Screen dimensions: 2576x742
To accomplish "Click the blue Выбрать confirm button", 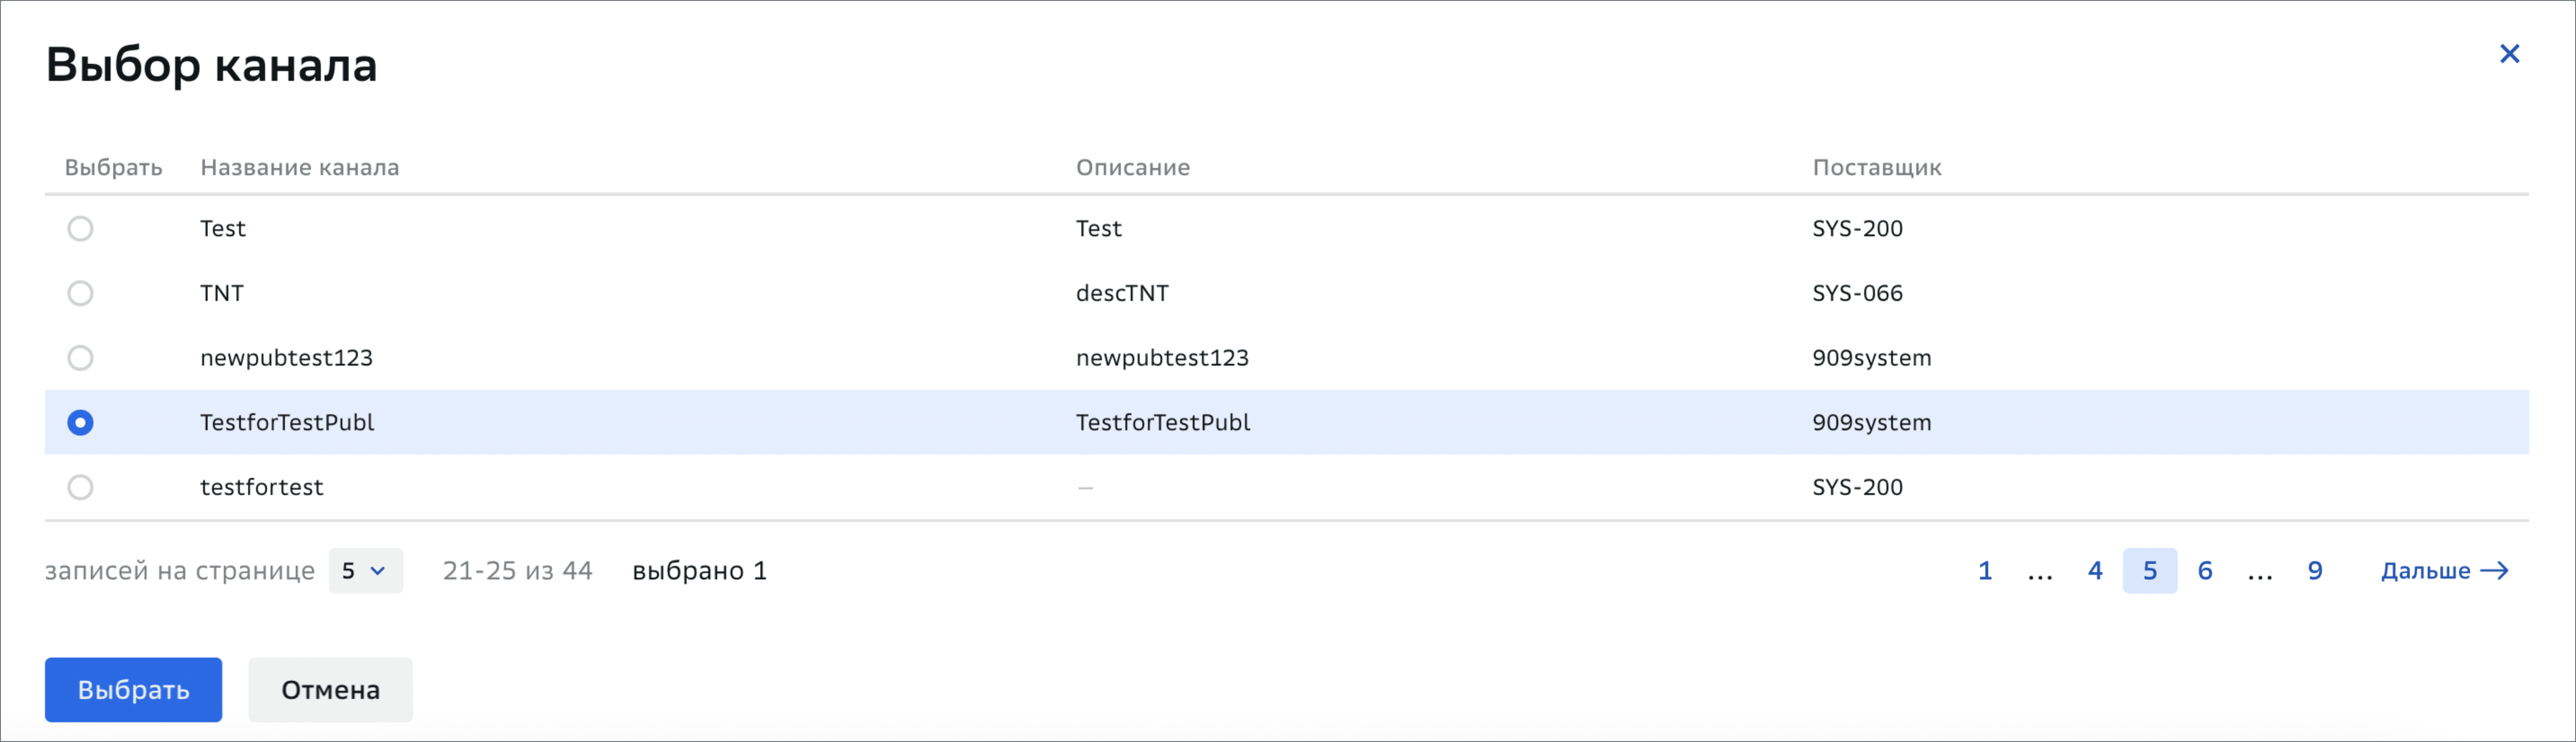I will (133, 689).
